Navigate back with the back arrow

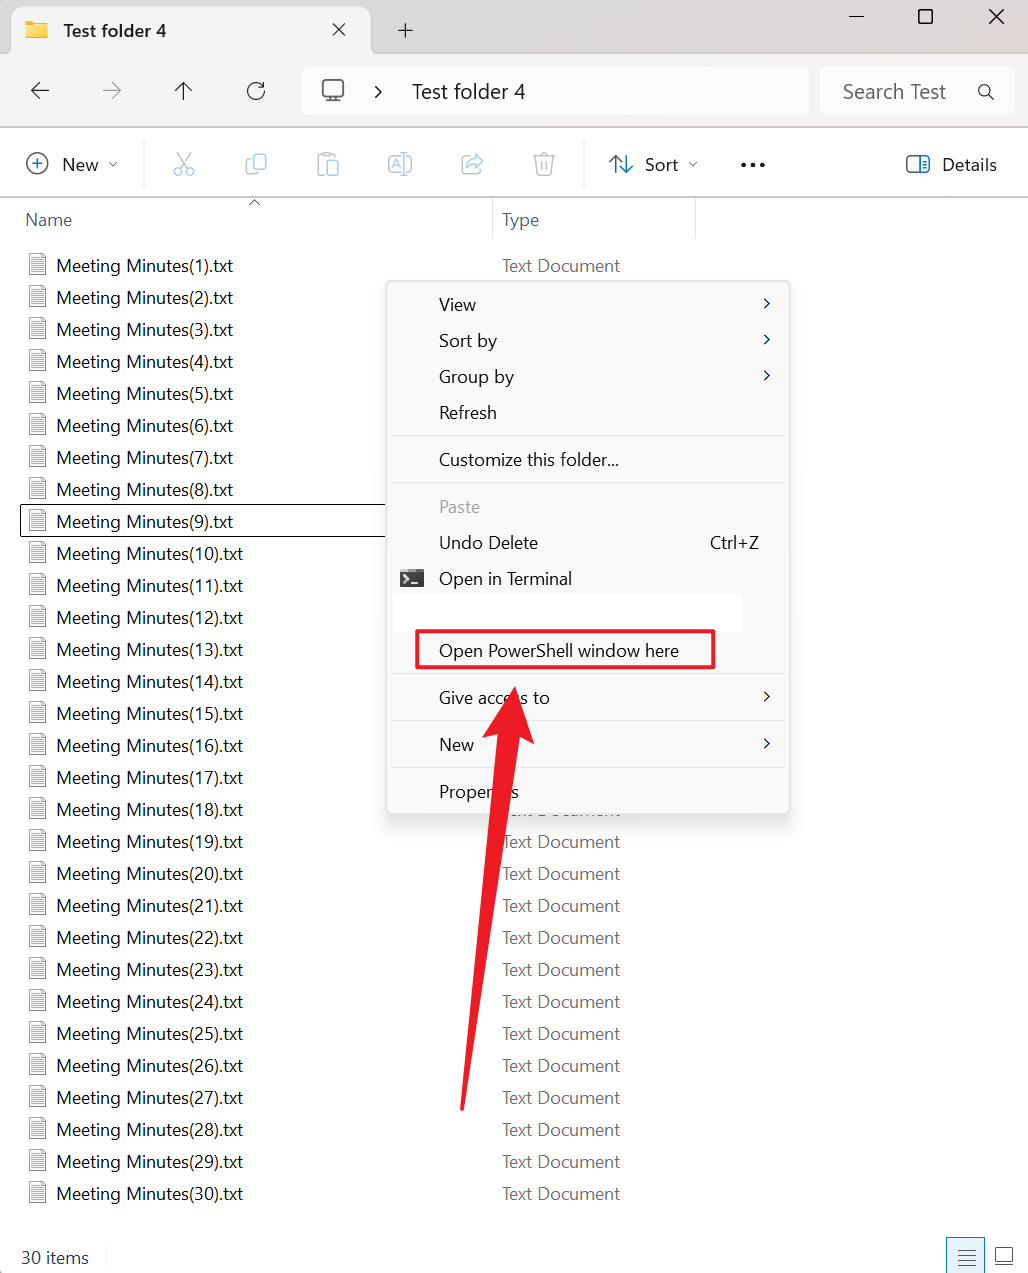click(40, 91)
